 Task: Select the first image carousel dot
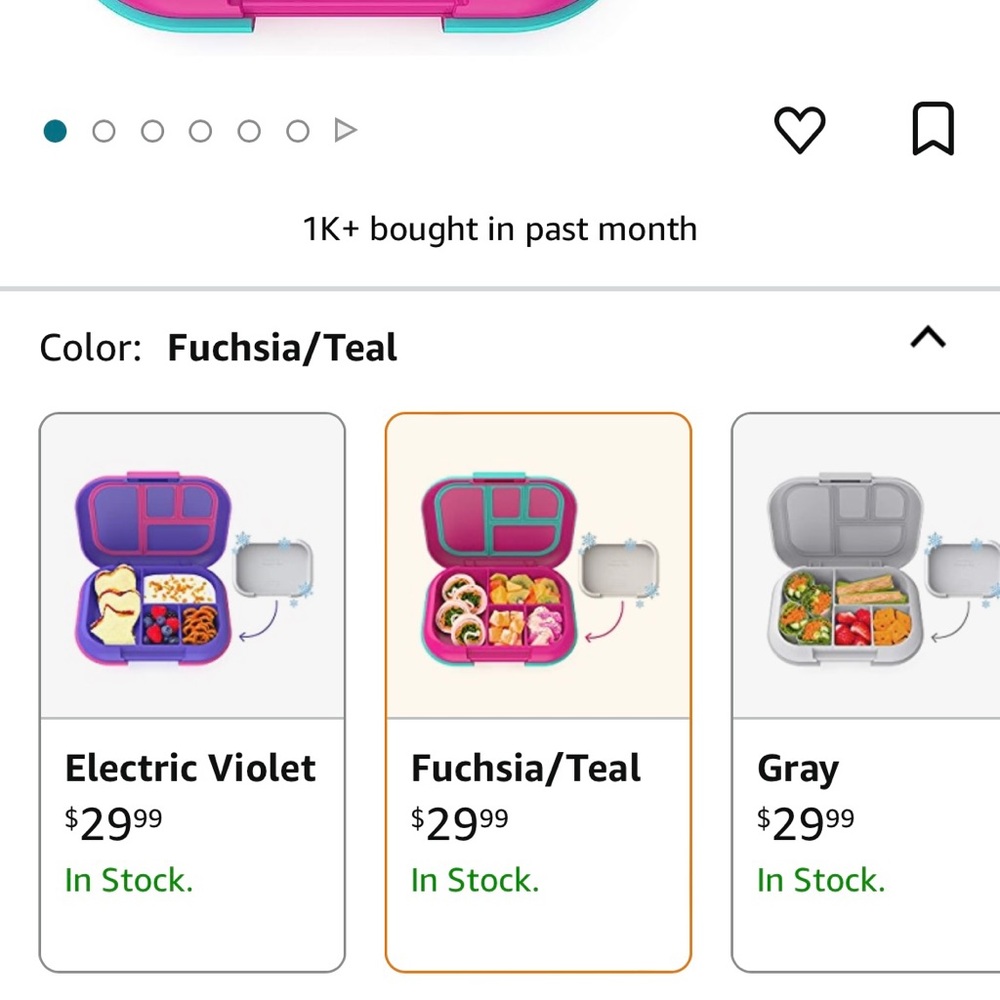[x=55, y=131]
